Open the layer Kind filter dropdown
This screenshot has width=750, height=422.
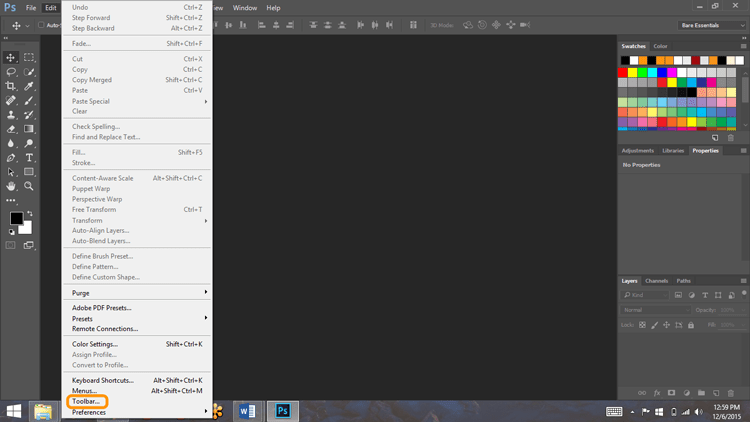pyautogui.click(x=644, y=295)
